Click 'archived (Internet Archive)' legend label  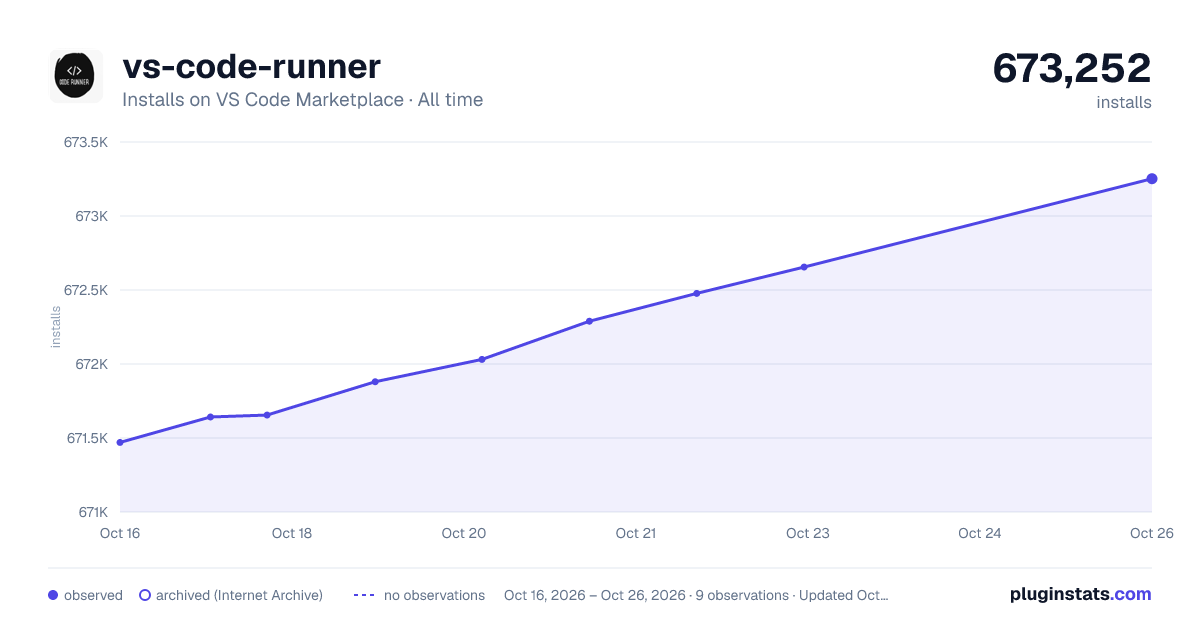239,595
